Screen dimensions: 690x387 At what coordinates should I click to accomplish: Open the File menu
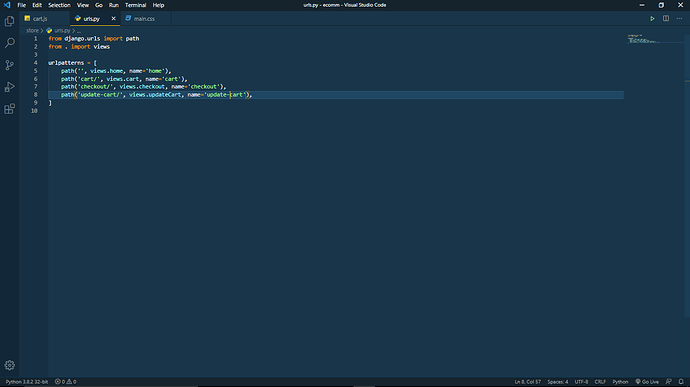[22, 5]
